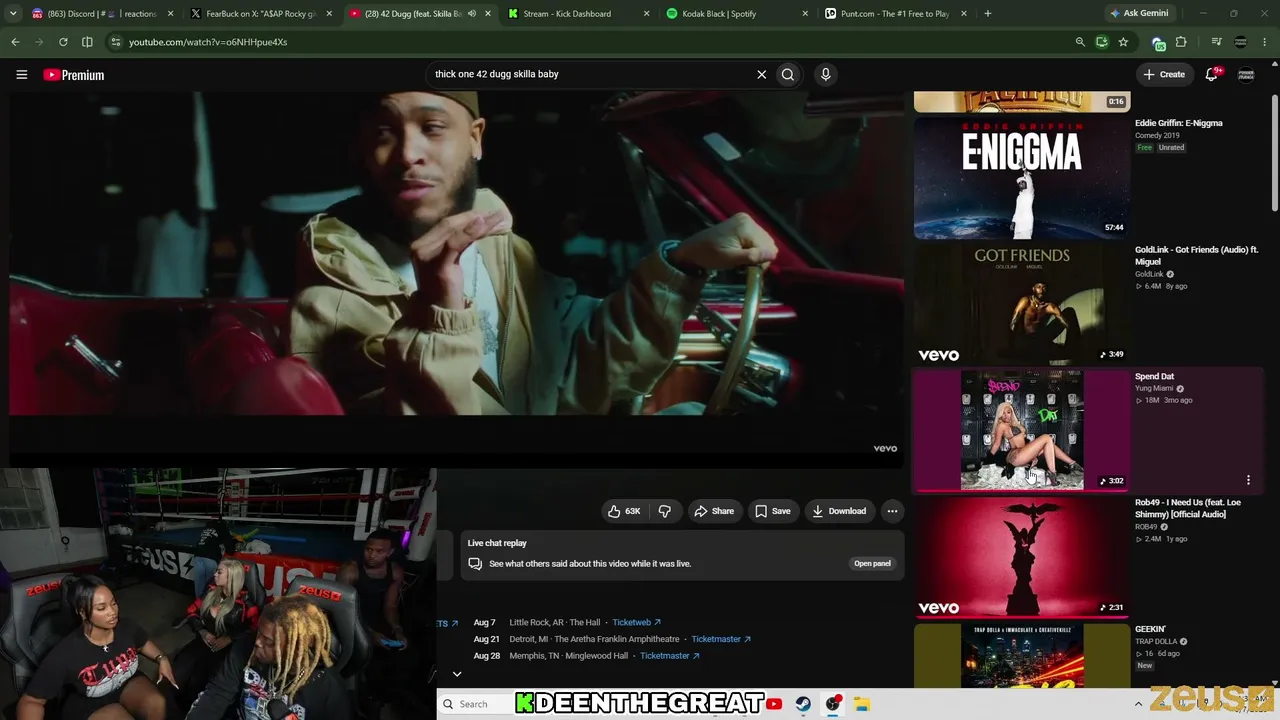View site information for youtube.com
The width and height of the screenshot is (1280, 720).
pyautogui.click(x=116, y=42)
